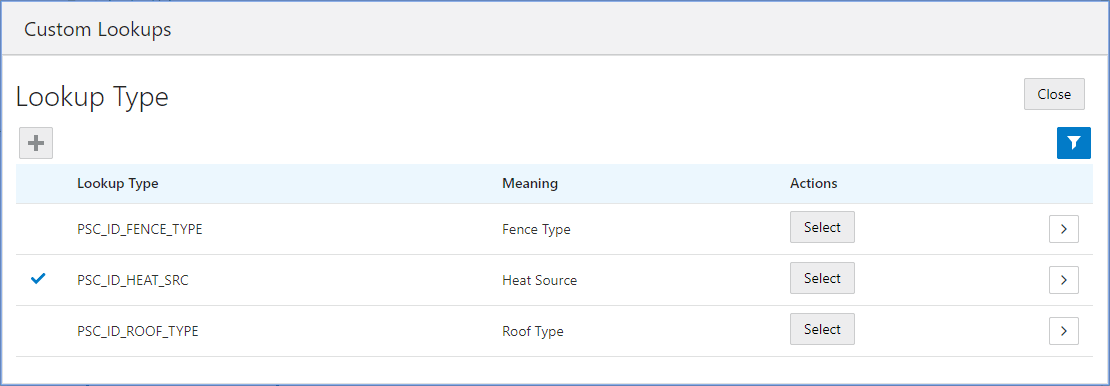Screen dimensions: 1110x386
Task: Click the blue checkmark on PSC_ID_HEAT_SRC row
Action: click(x=38, y=279)
